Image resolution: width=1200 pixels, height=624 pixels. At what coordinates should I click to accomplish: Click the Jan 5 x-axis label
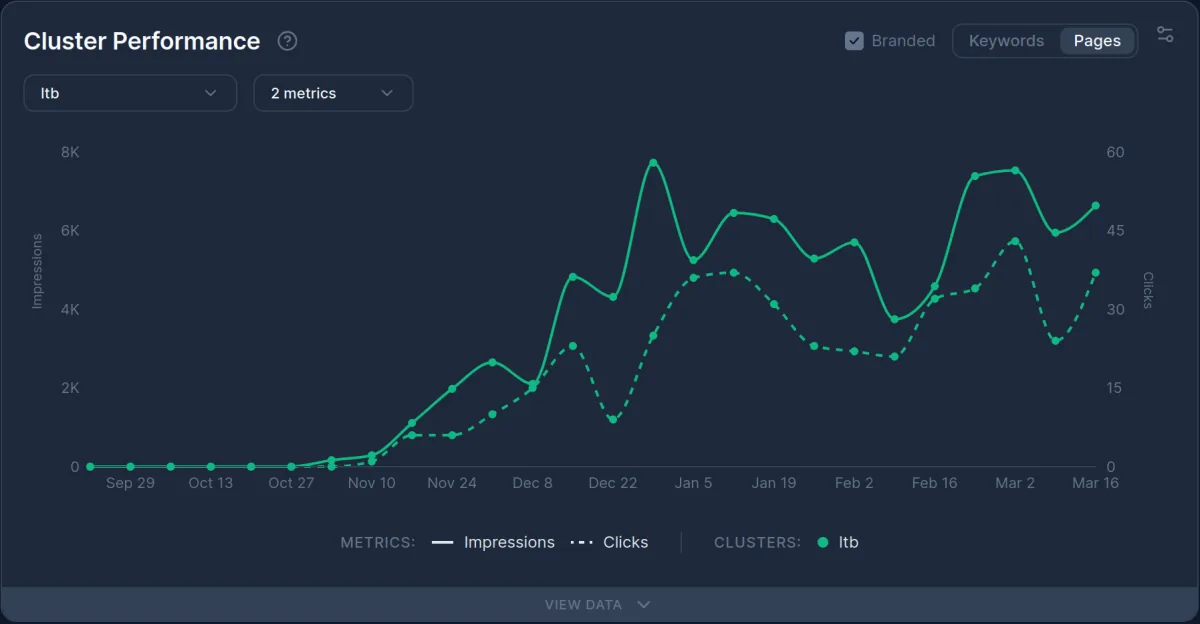pos(693,483)
